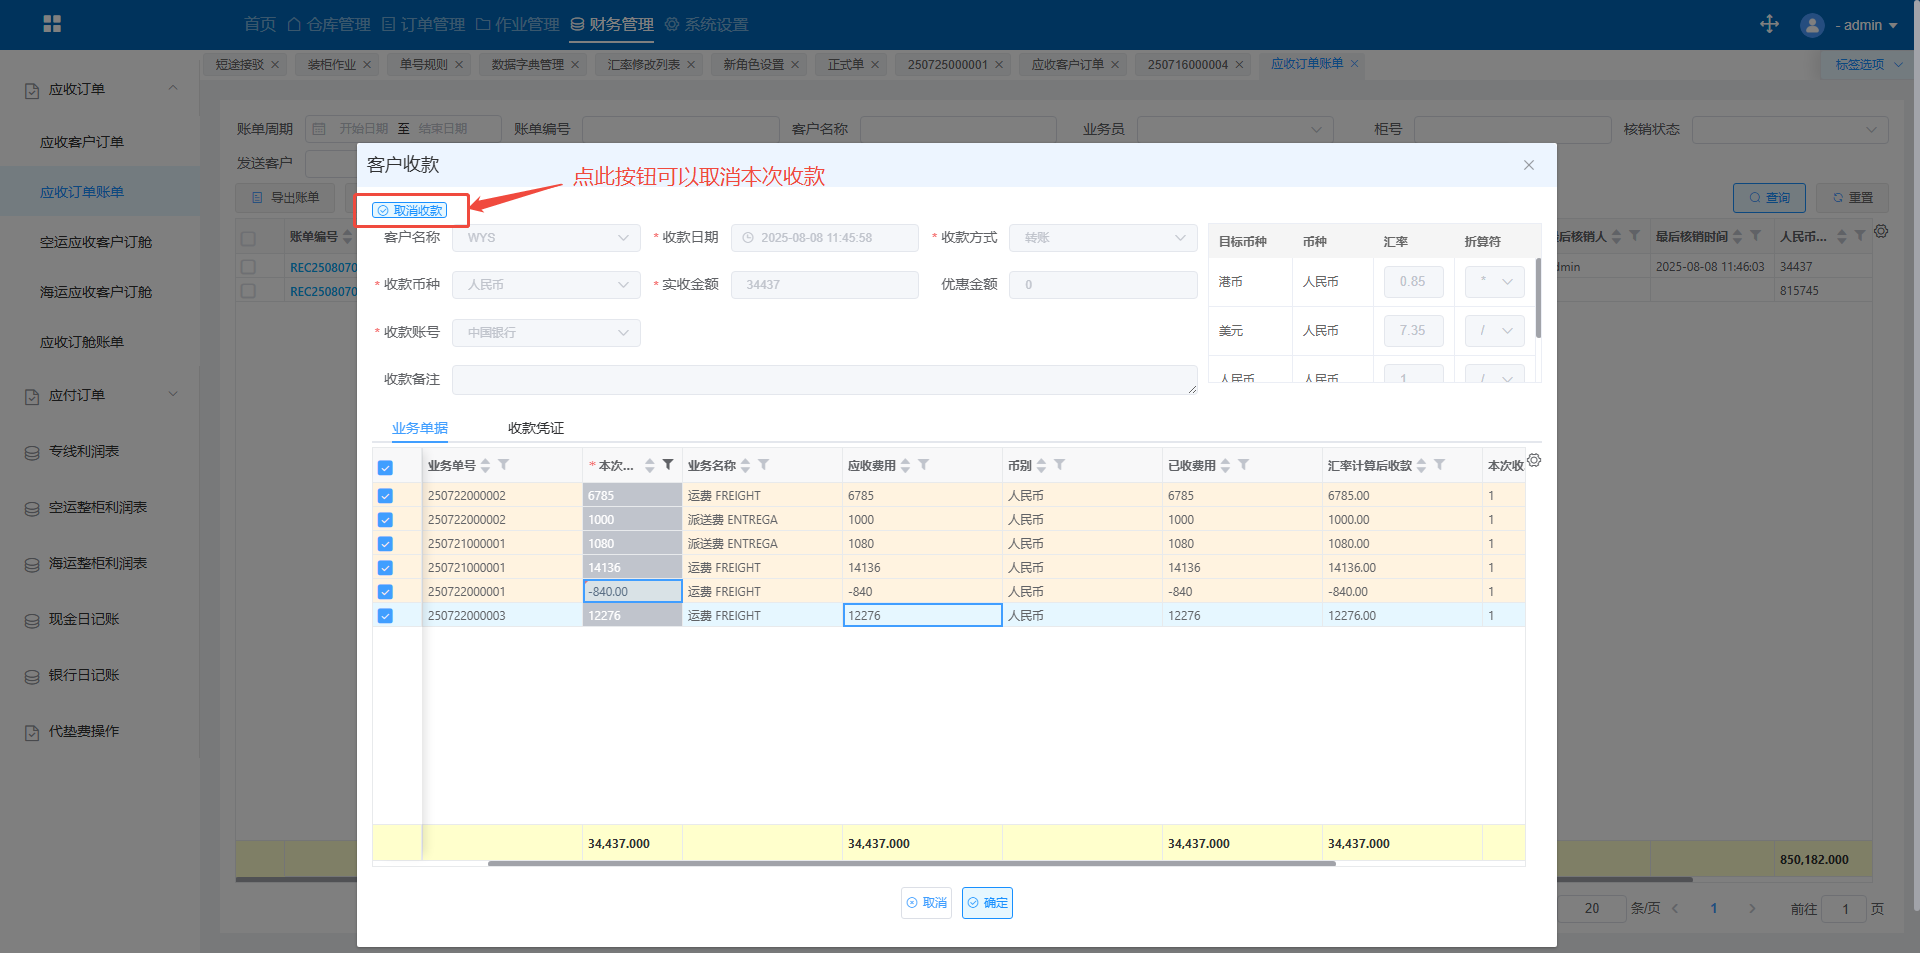
Task: Sort by 应收费用 column sort arrows
Action: pyautogui.click(x=905, y=466)
